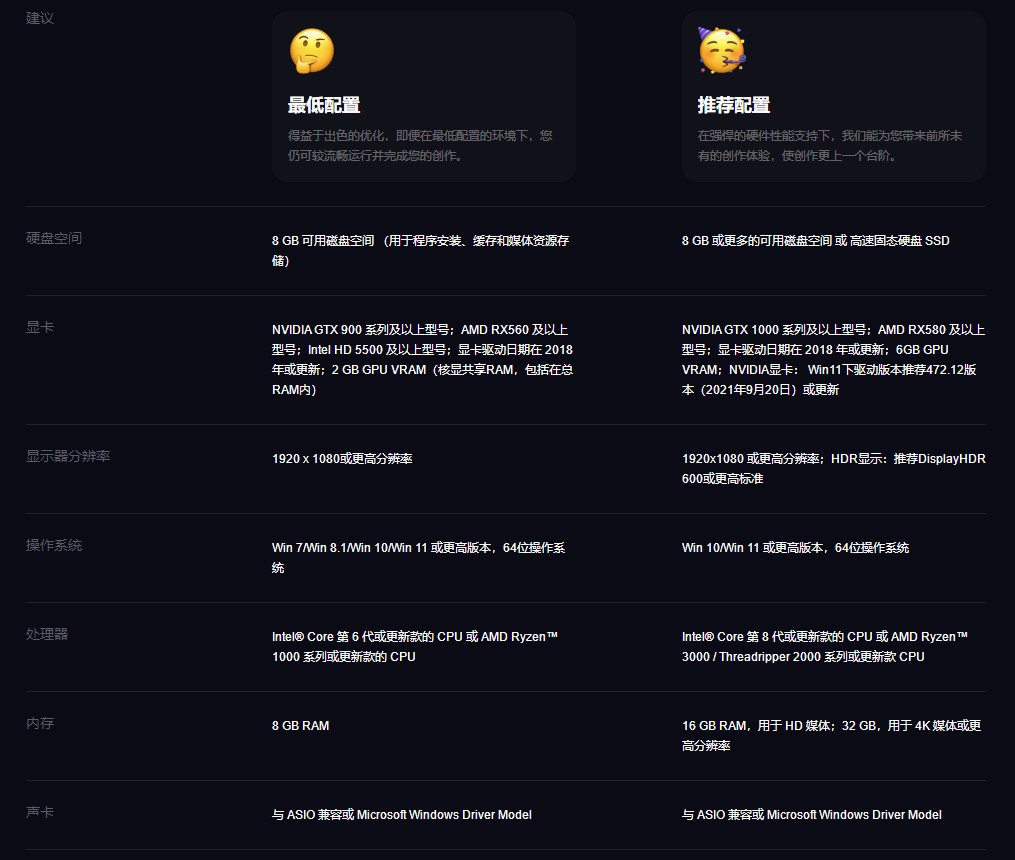
Task: Click the 操作系统 row label
Action: tap(54, 545)
